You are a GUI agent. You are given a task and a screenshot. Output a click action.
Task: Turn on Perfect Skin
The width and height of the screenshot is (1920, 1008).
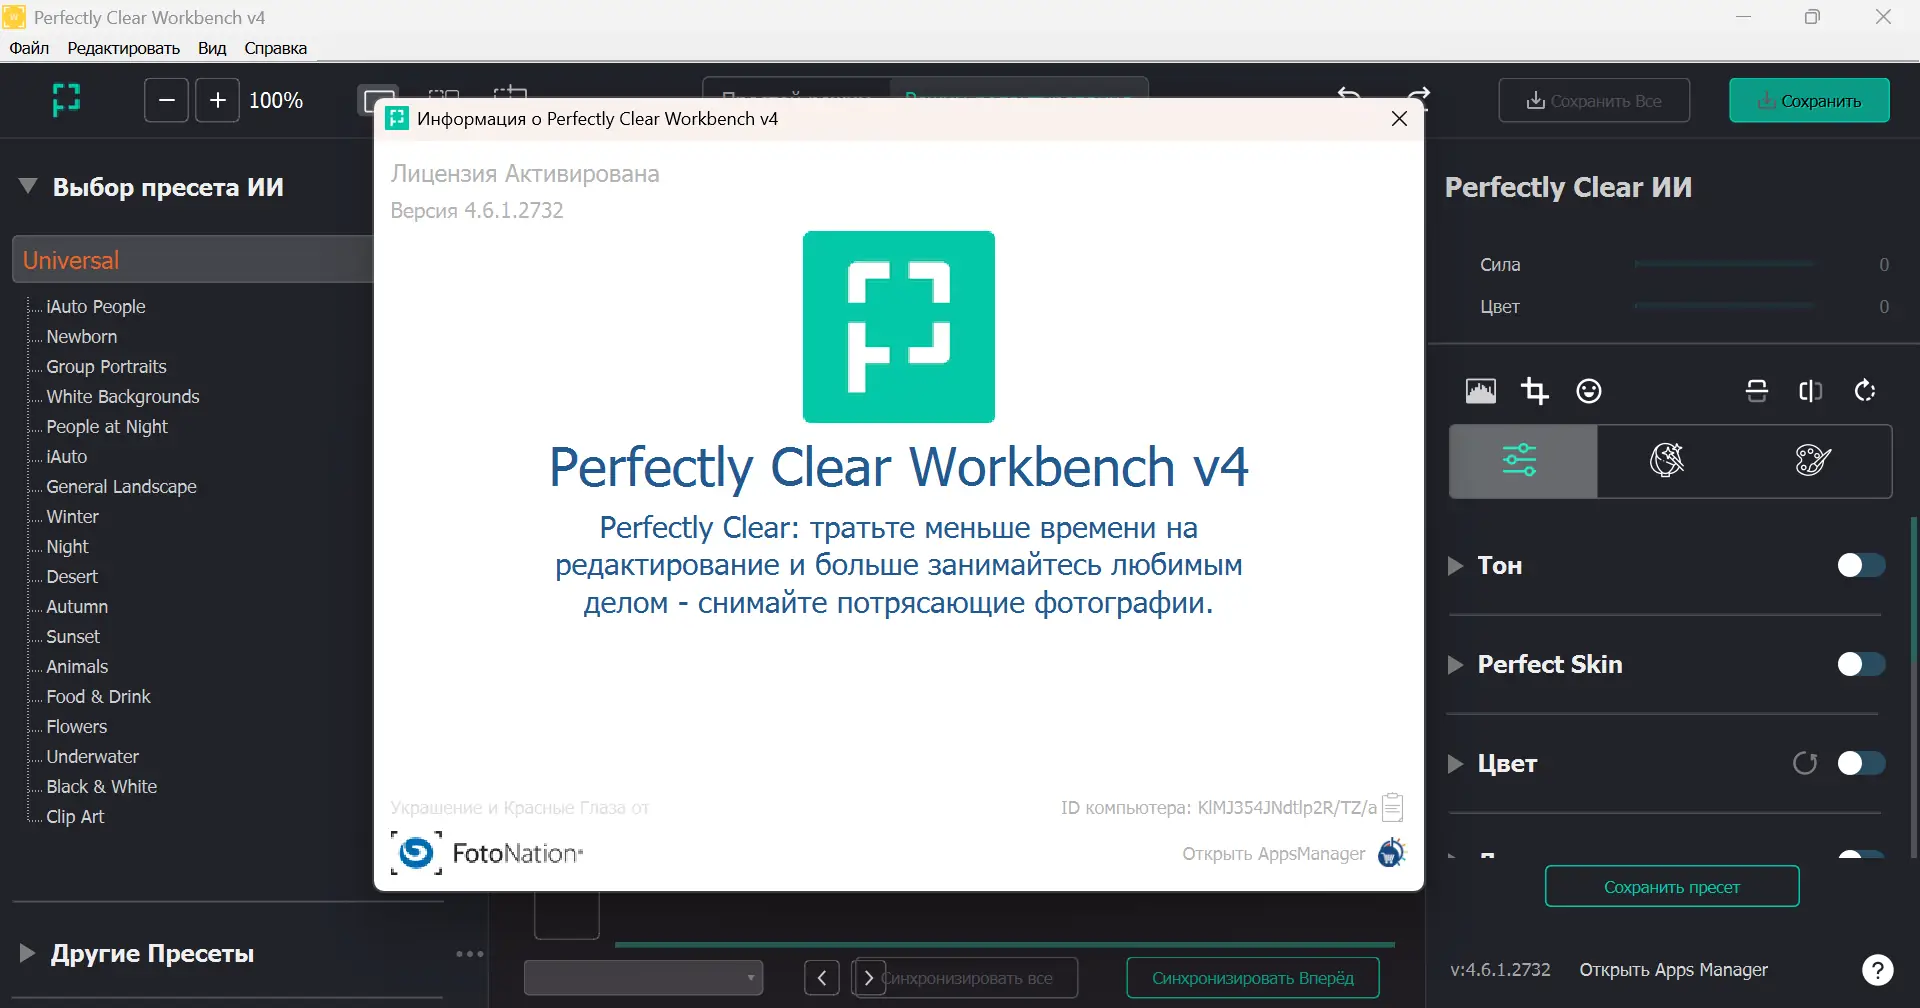1859,663
